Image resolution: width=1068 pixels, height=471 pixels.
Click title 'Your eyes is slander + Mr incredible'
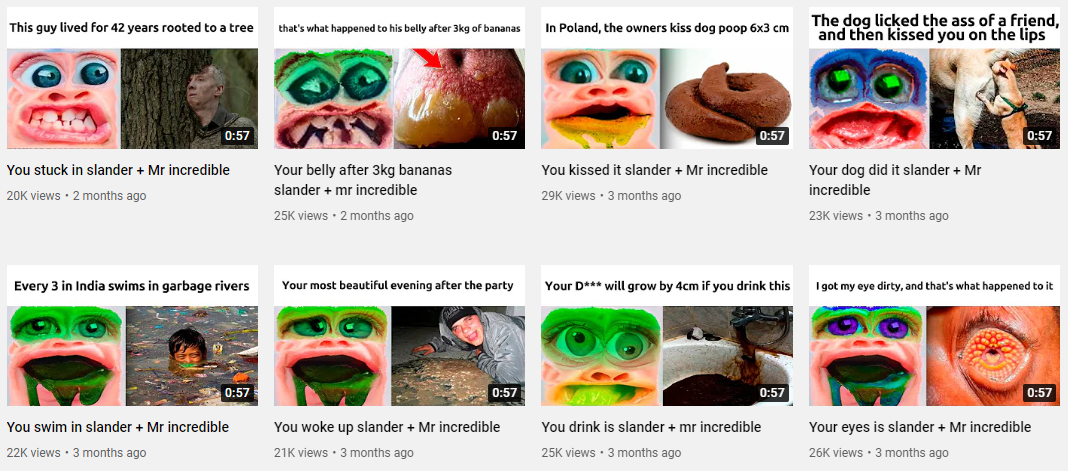point(920,427)
